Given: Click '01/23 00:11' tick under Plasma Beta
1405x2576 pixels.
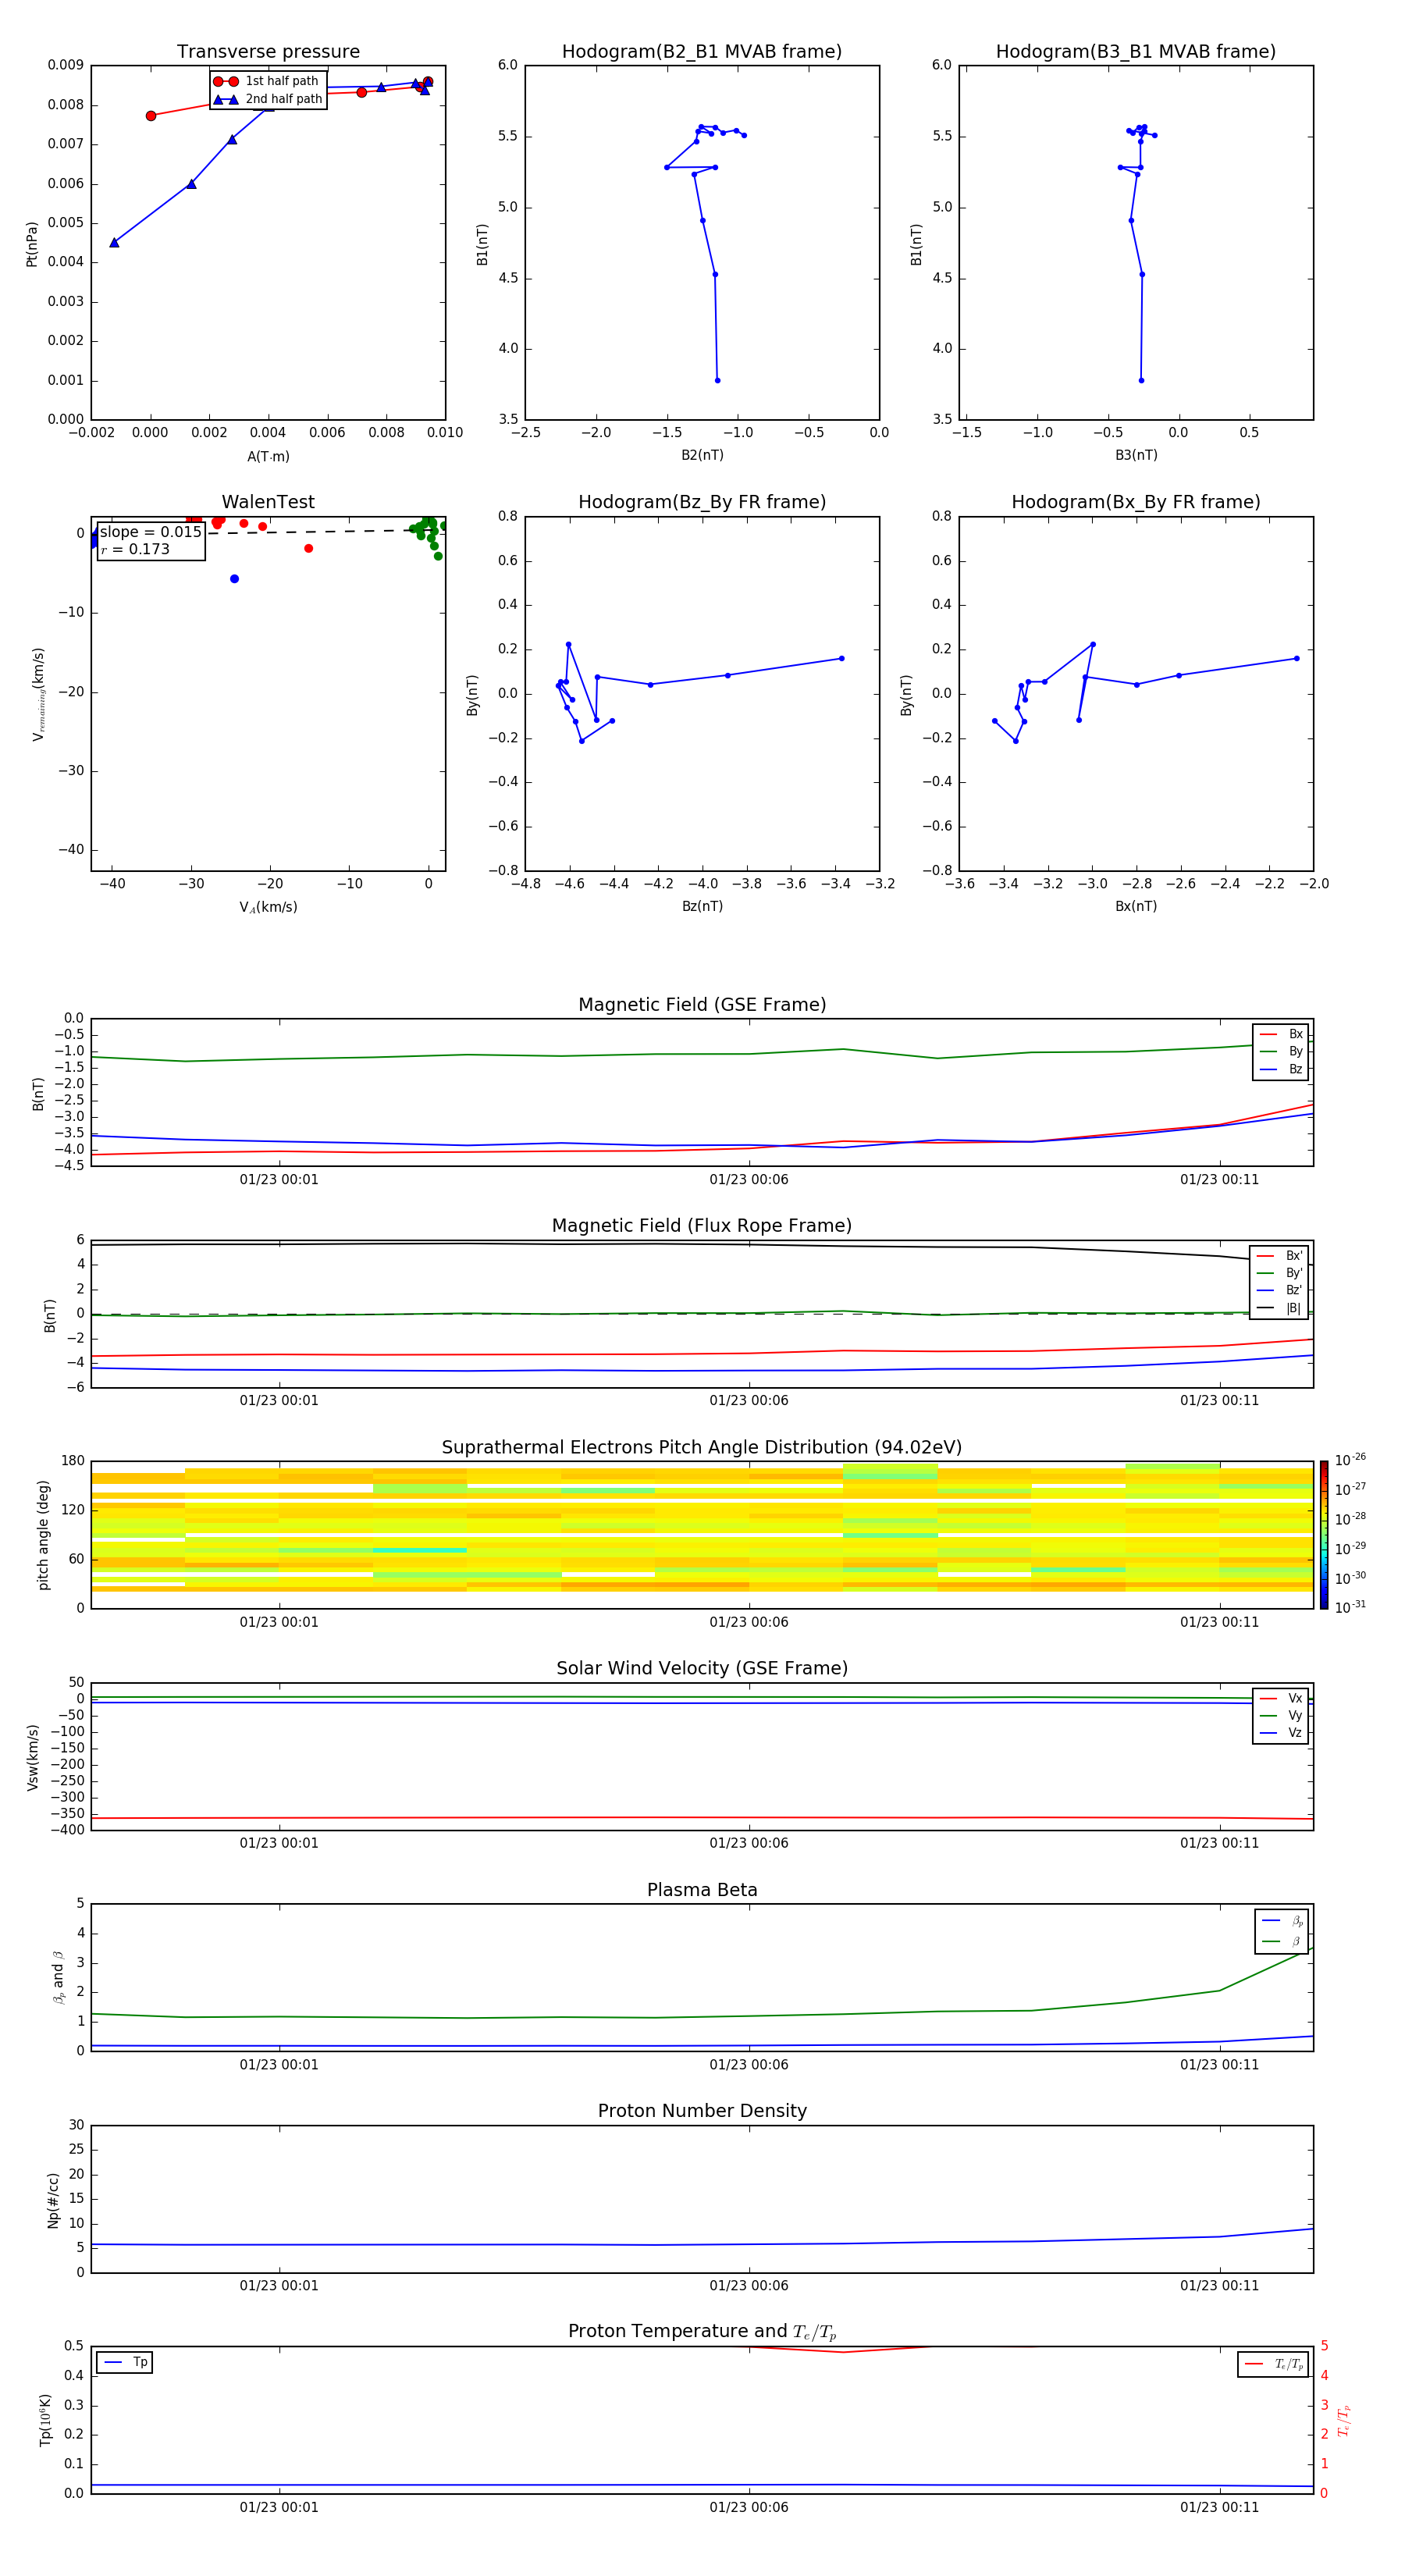Looking at the screenshot, I should (x=1219, y=2064).
